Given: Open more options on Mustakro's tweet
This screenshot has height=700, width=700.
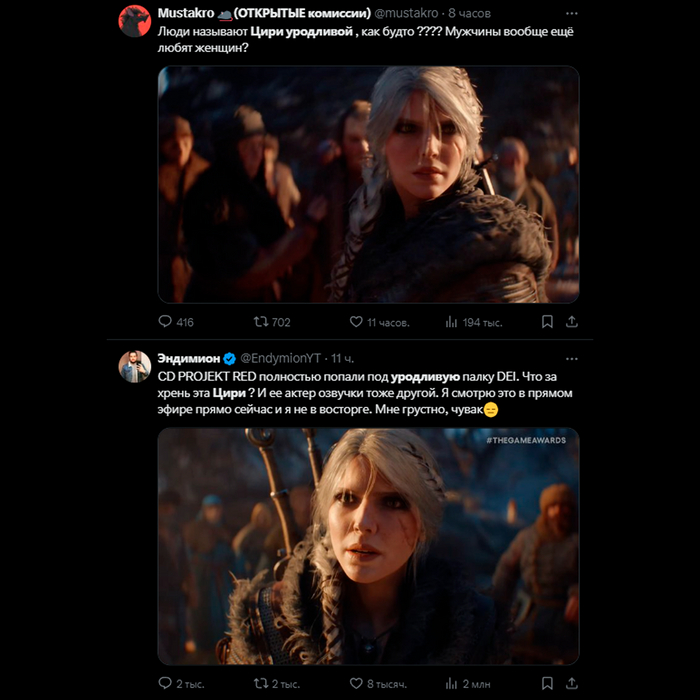Looking at the screenshot, I should pos(571,13).
